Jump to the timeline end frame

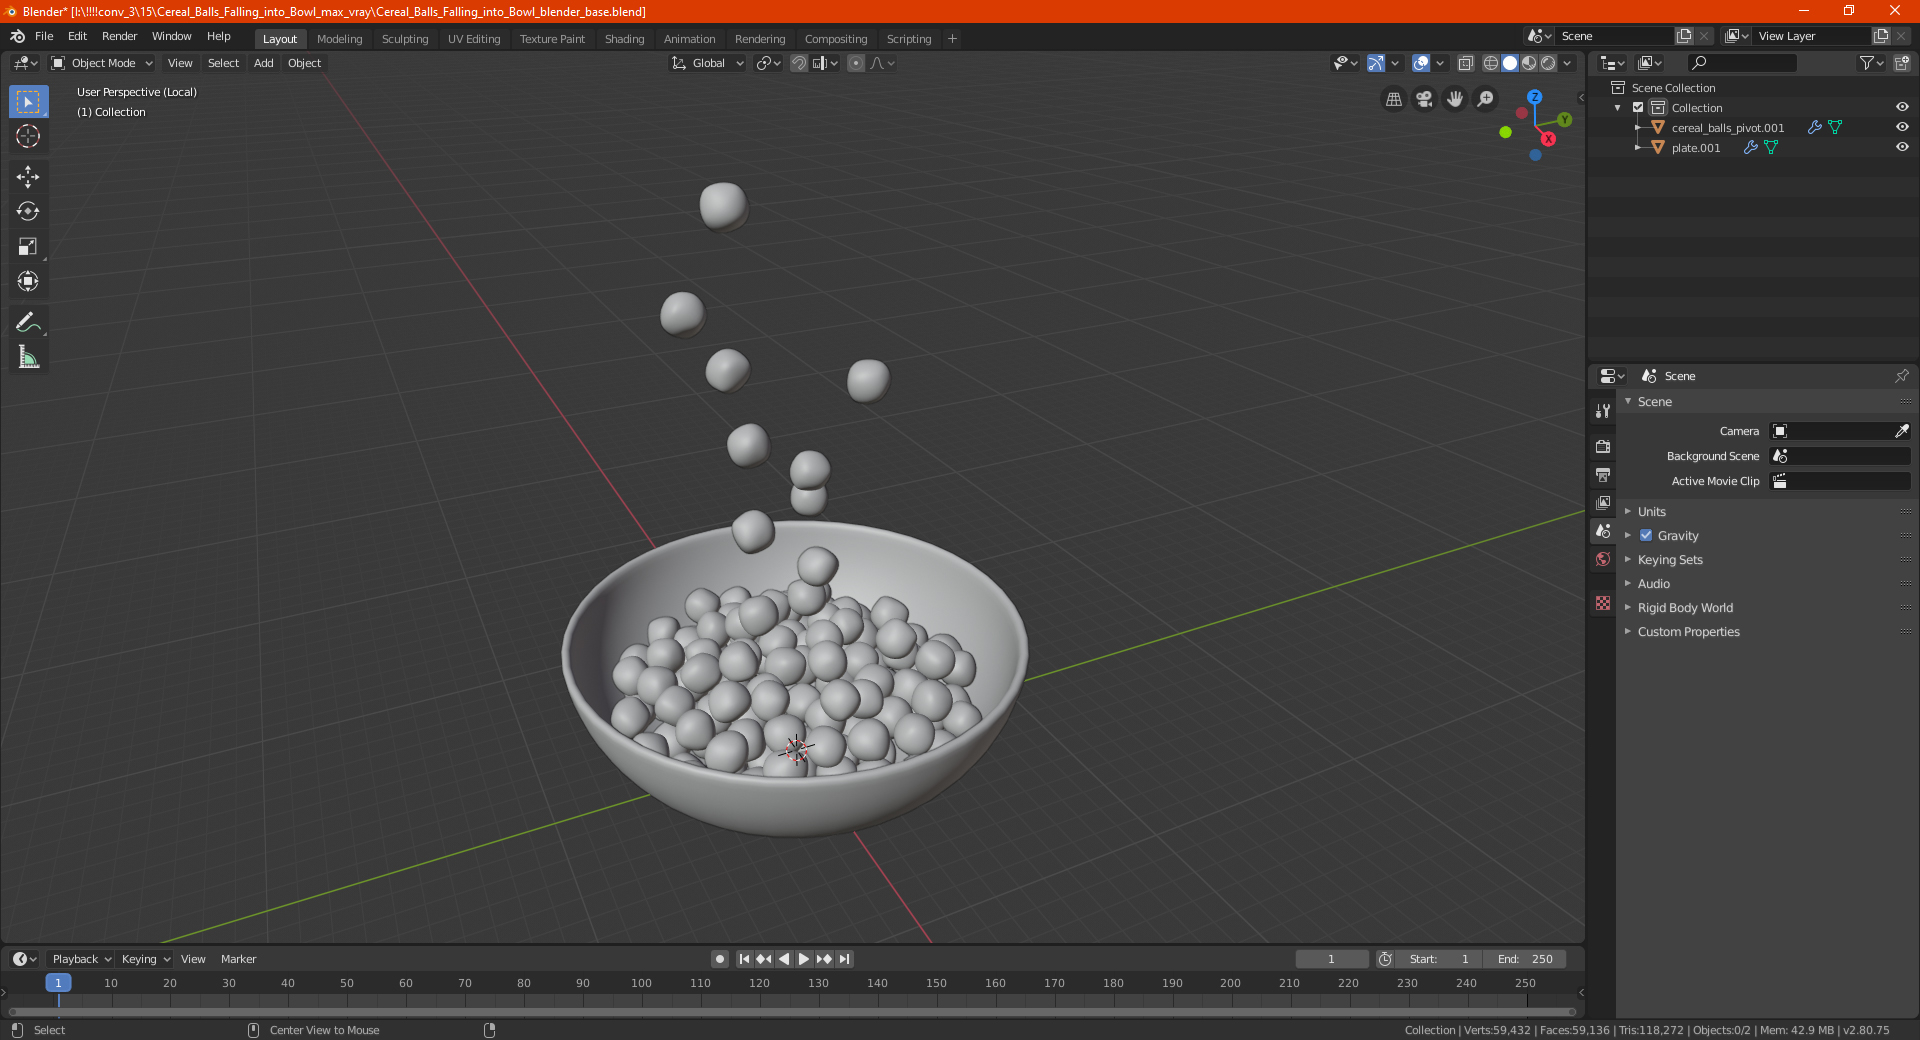(844, 959)
